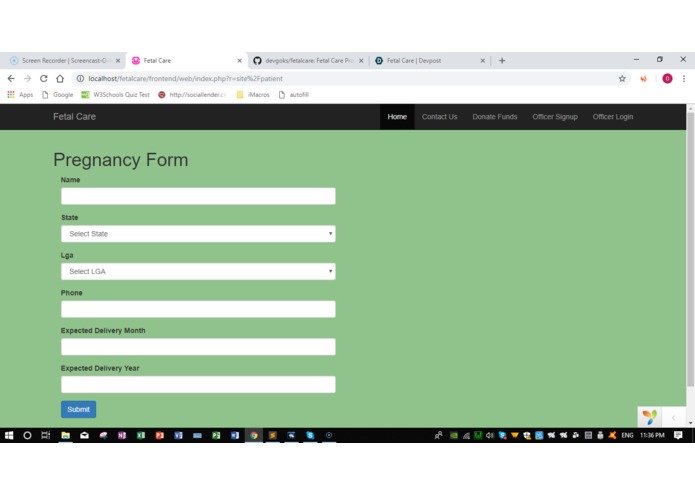
Task: Bookmark this page with the star icon
Action: (x=622, y=78)
